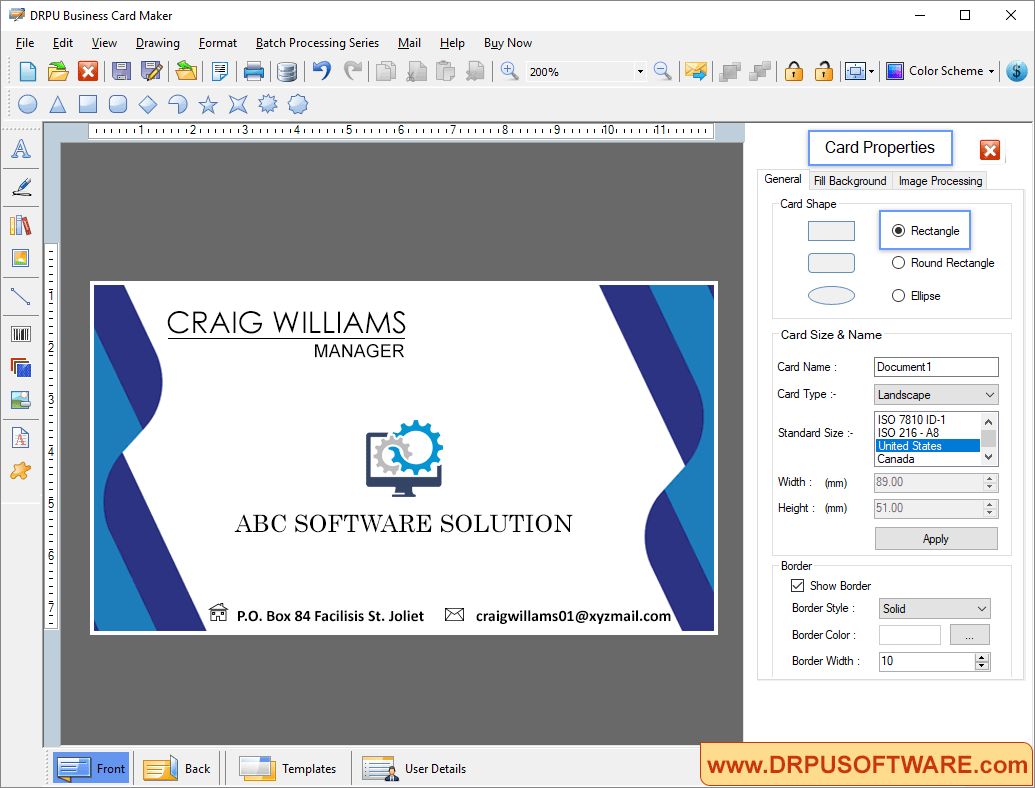Click the open padlock unlock icon
Image resolution: width=1035 pixels, height=788 pixels.
pyautogui.click(x=823, y=71)
